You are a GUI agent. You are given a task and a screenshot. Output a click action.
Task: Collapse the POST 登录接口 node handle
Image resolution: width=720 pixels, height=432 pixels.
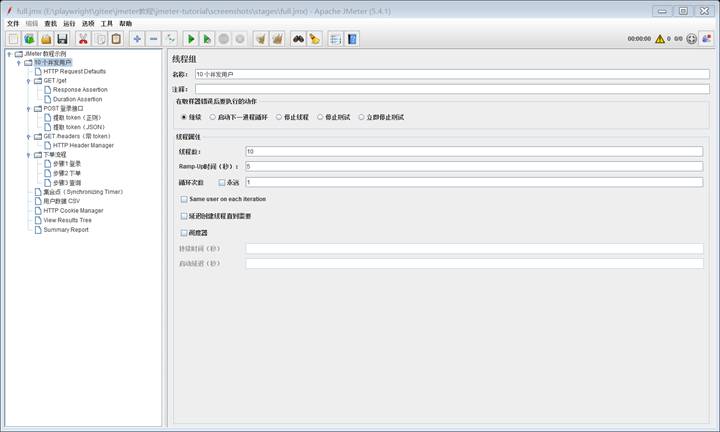coord(28,109)
